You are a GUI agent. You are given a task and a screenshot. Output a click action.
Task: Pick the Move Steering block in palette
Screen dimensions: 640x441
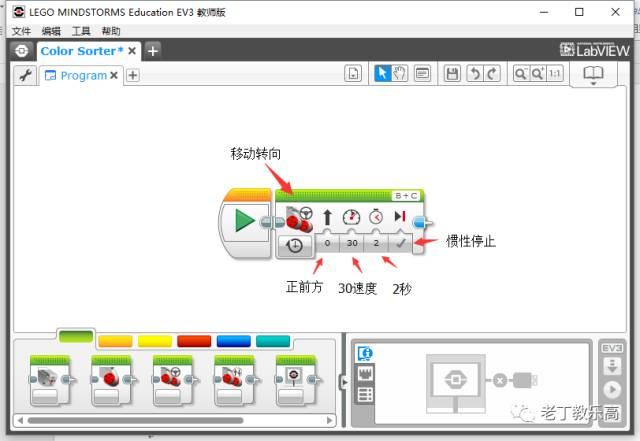pyautogui.click(x=173, y=381)
